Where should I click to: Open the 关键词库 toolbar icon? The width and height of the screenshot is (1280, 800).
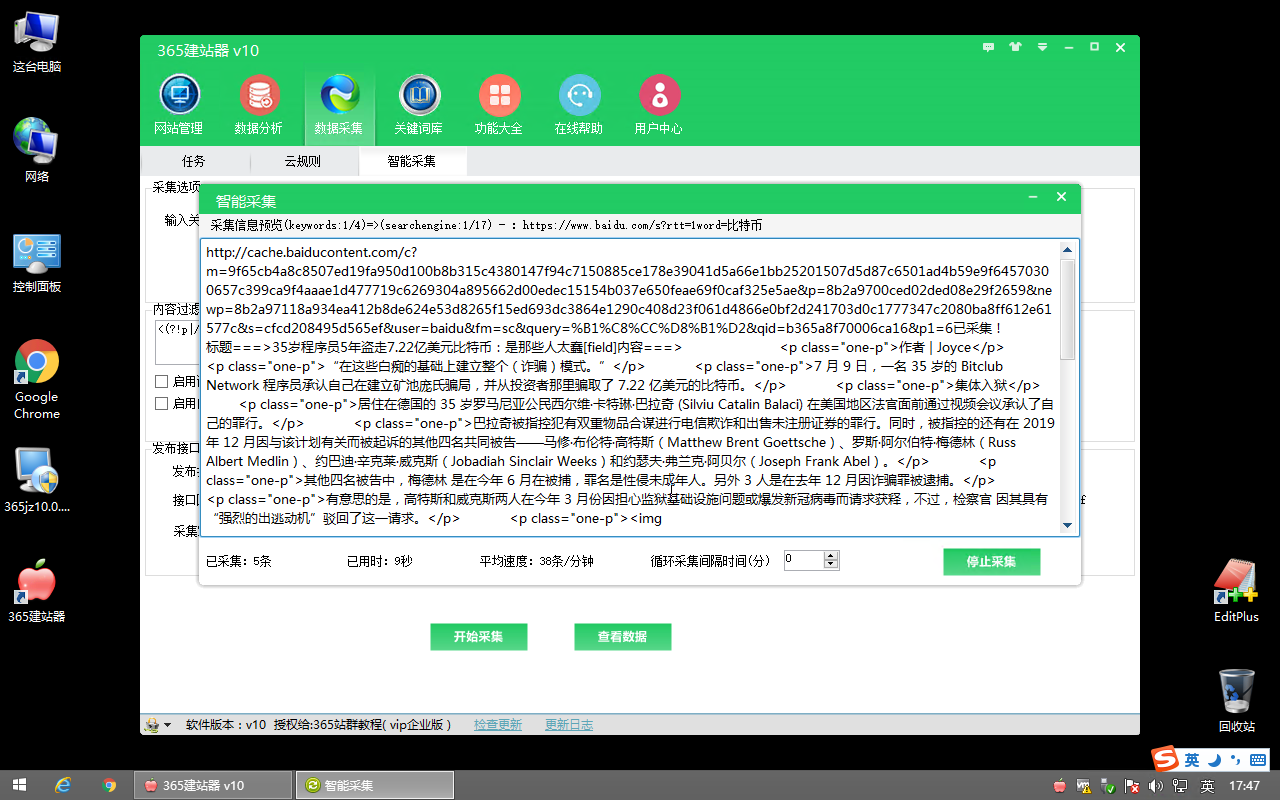(x=419, y=105)
